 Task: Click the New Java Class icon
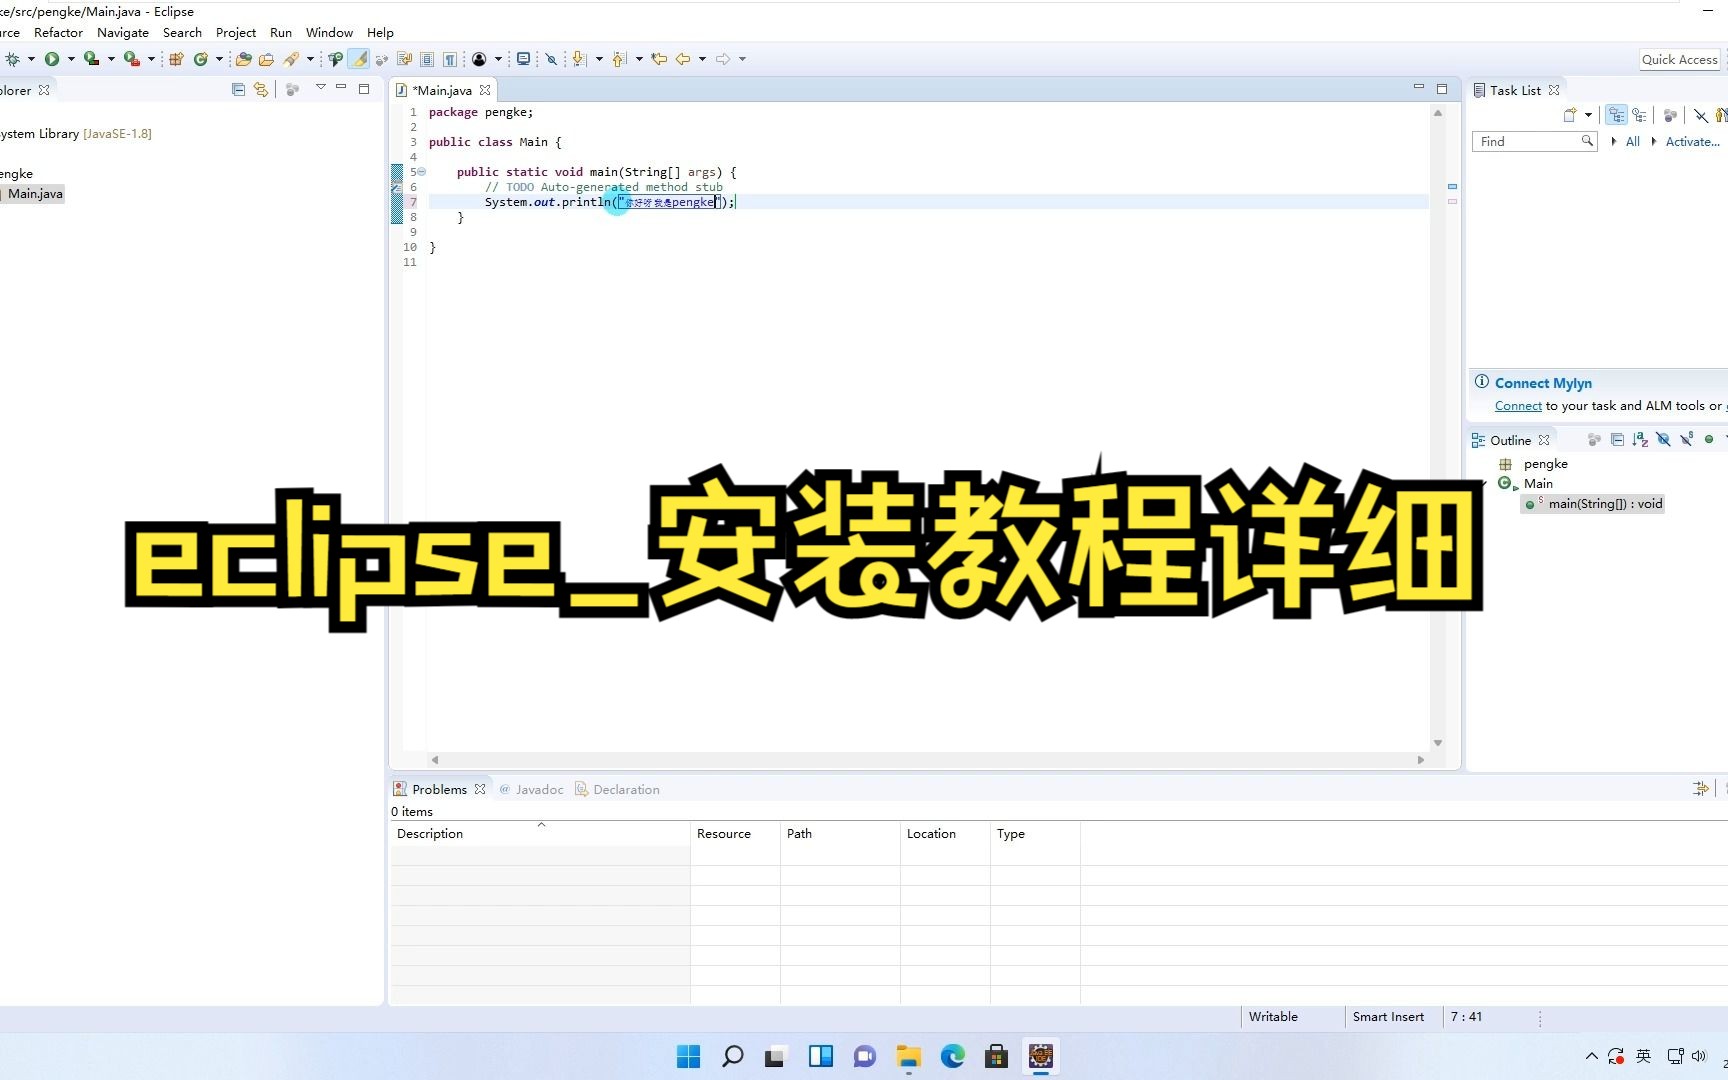point(201,59)
